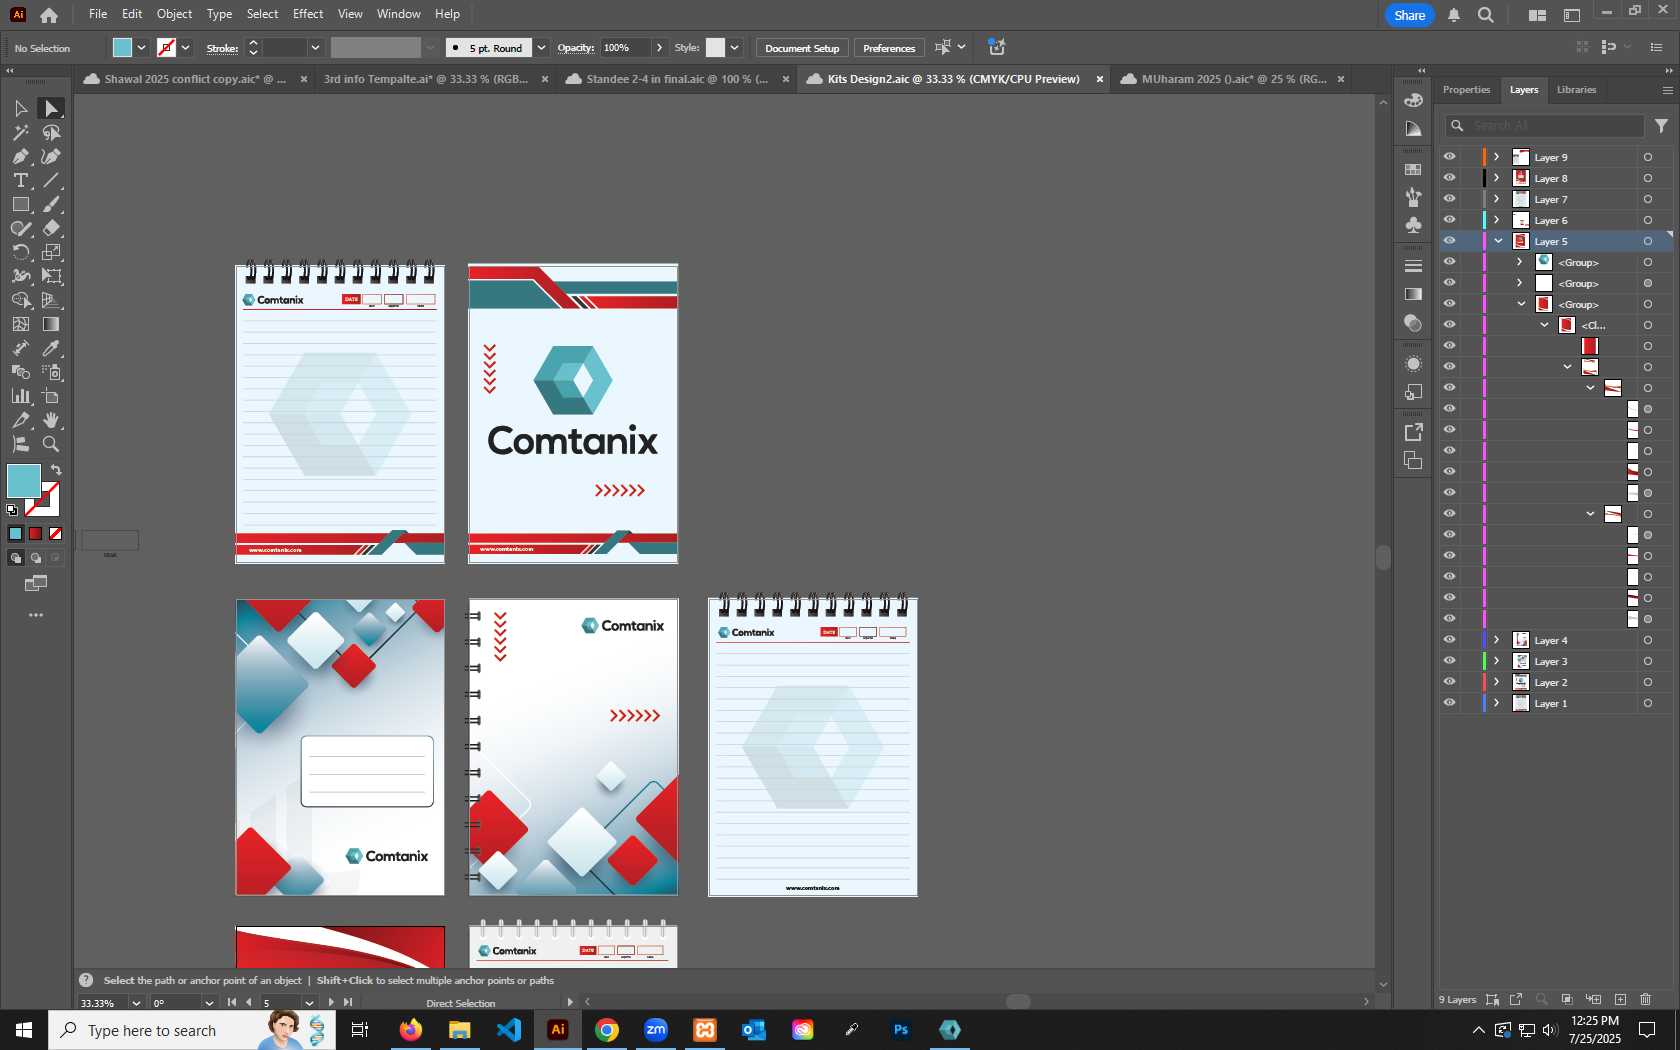
Task: Open the zoom level dropdown
Action: (136, 1003)
